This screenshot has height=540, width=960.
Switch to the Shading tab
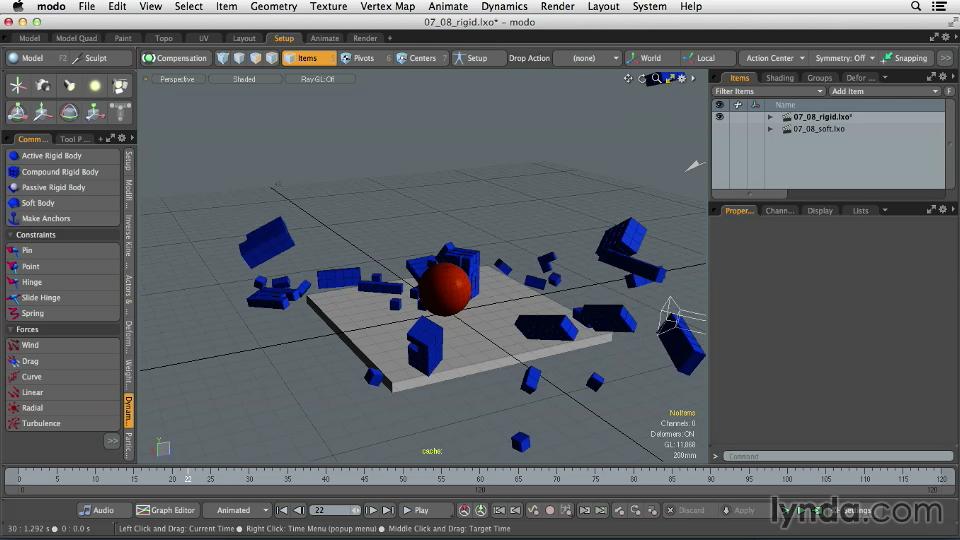click(x=780, y=78)
